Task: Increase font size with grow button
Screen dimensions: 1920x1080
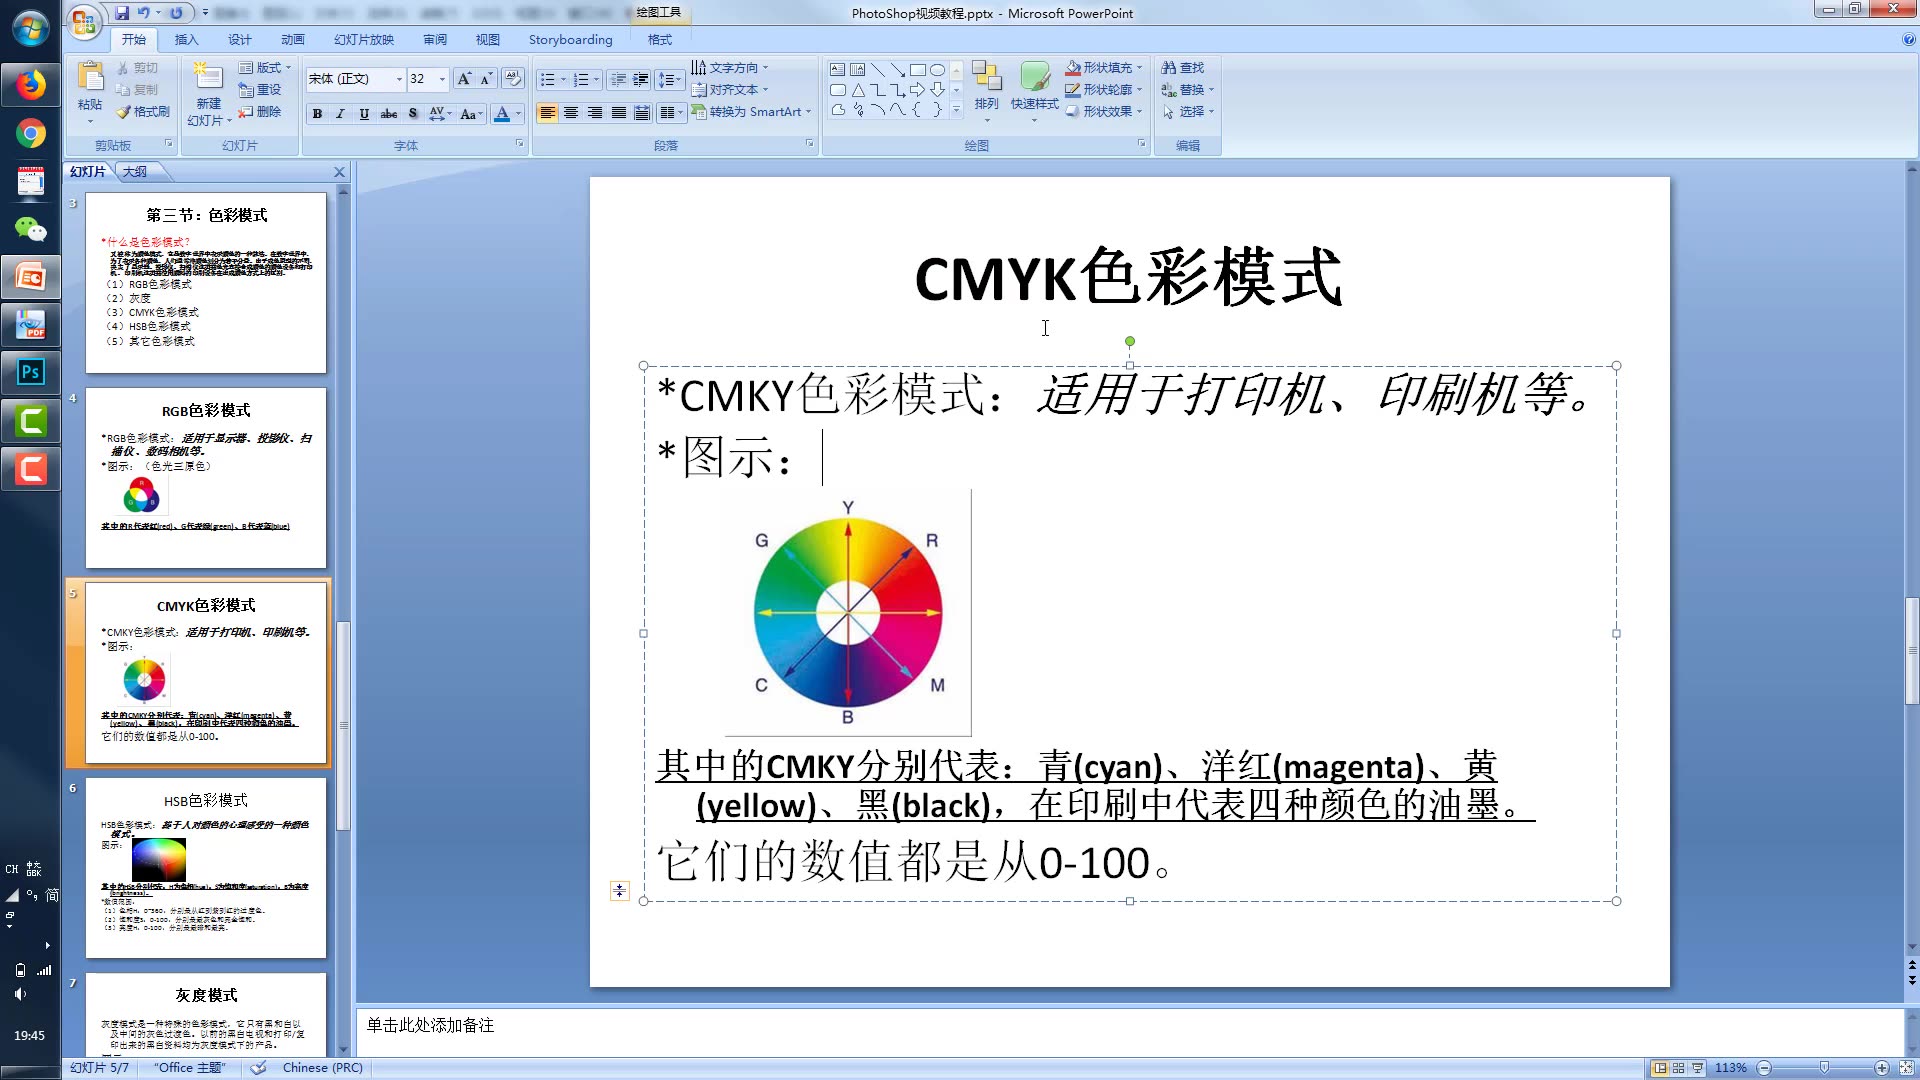Action: pos(463,78)
